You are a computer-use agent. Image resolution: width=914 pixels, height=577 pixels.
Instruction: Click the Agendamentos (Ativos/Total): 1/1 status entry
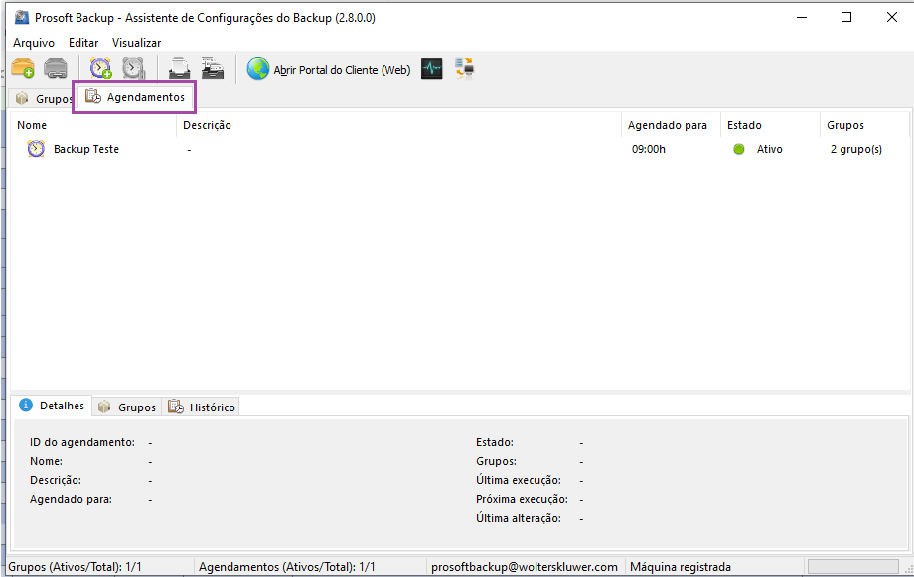click(287, 567)
